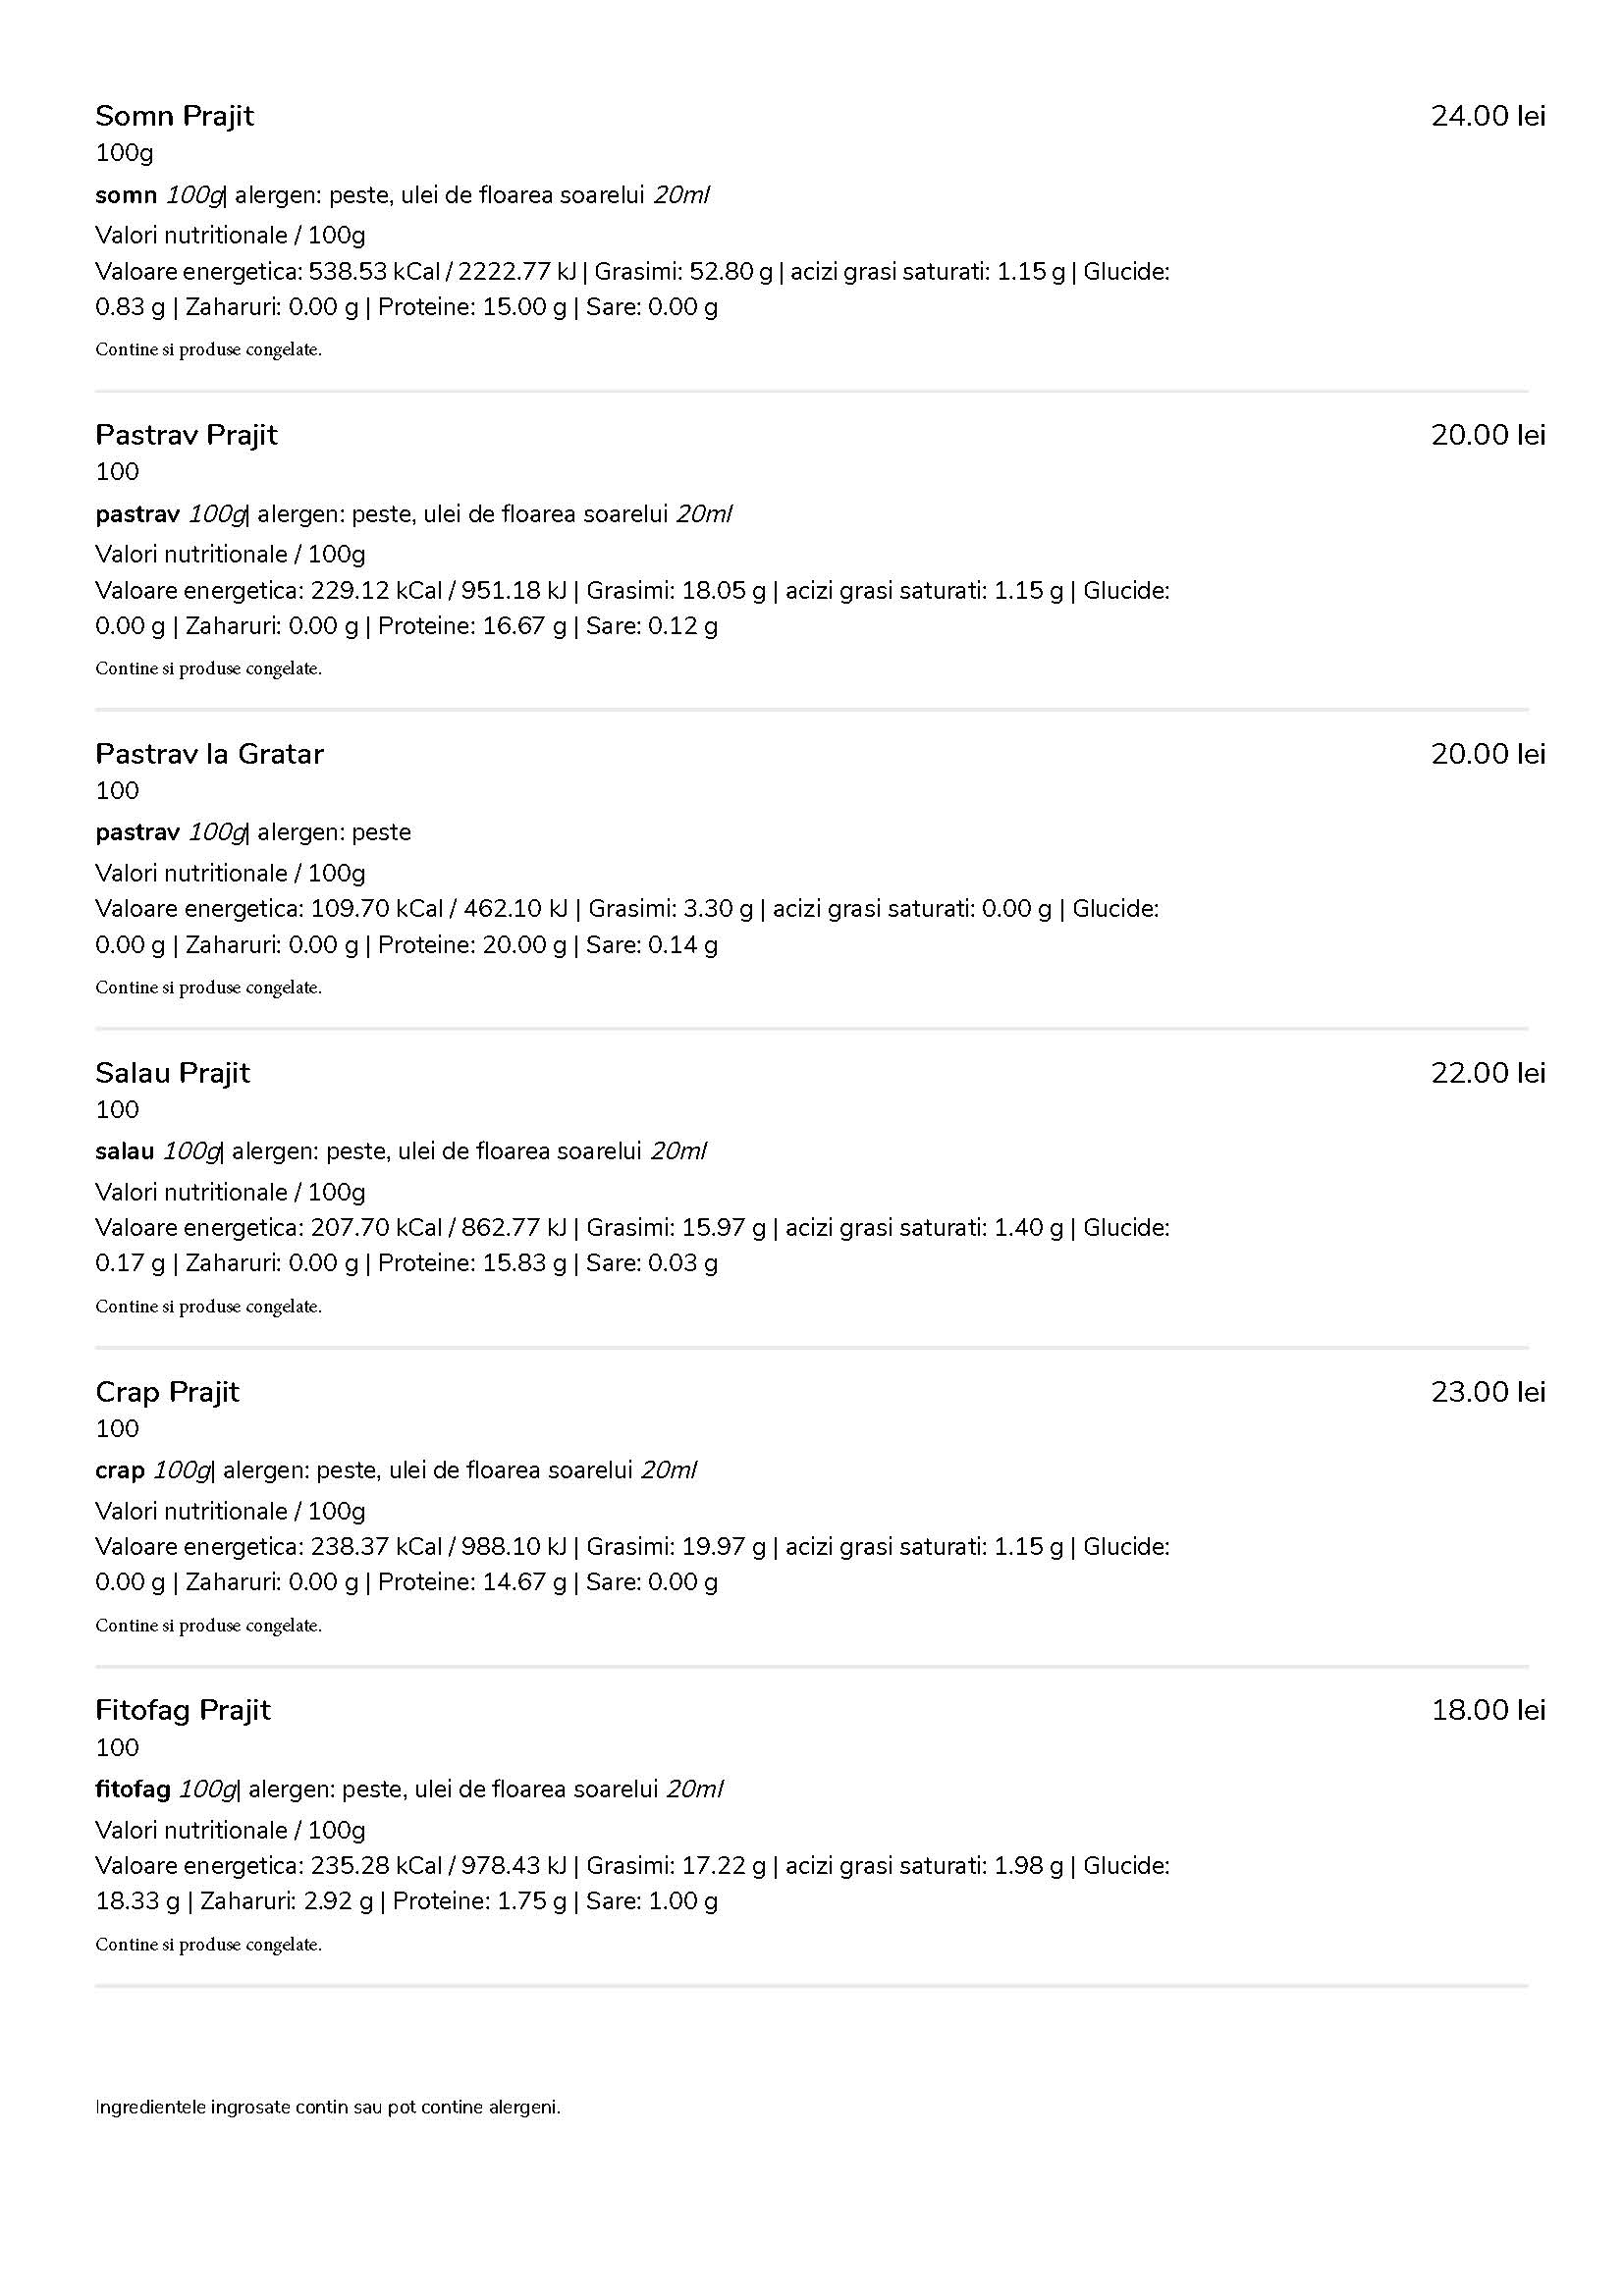The image size is (1624, 2296).
Task: Click the 109.70 kCal energy value line
Action: [x=627, y=927]
